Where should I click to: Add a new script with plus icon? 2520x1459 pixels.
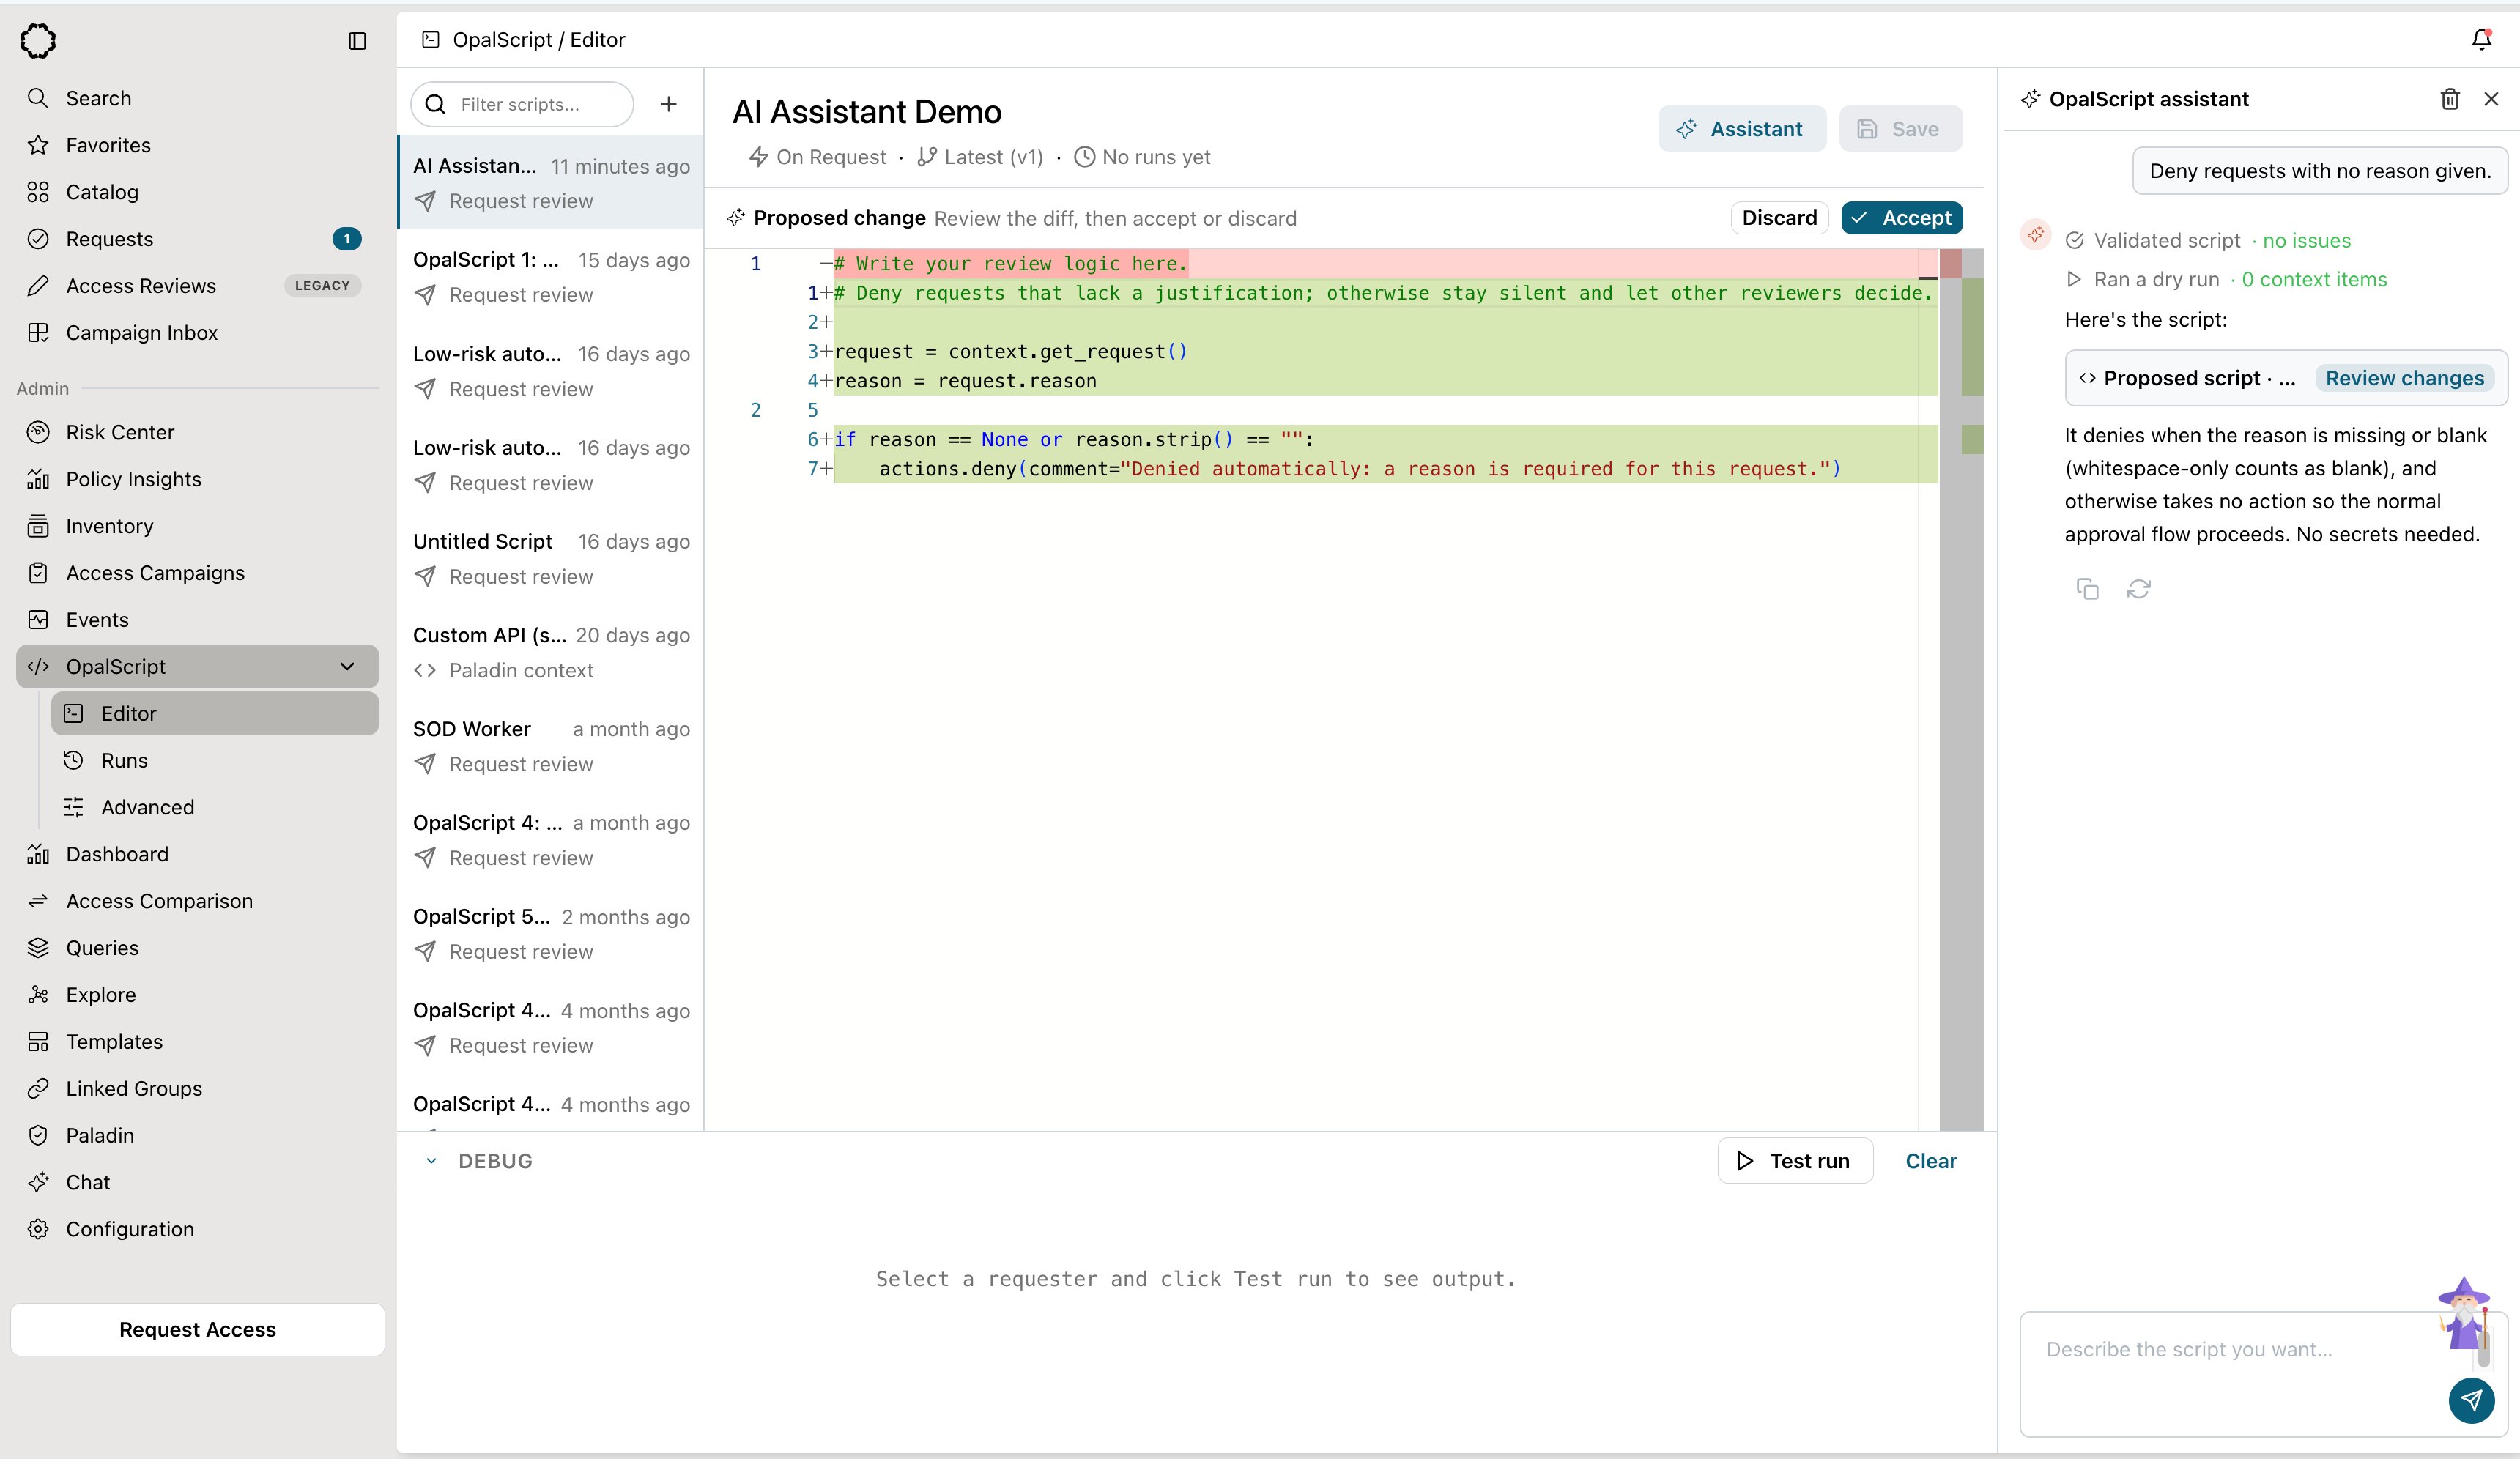[669, 104]
